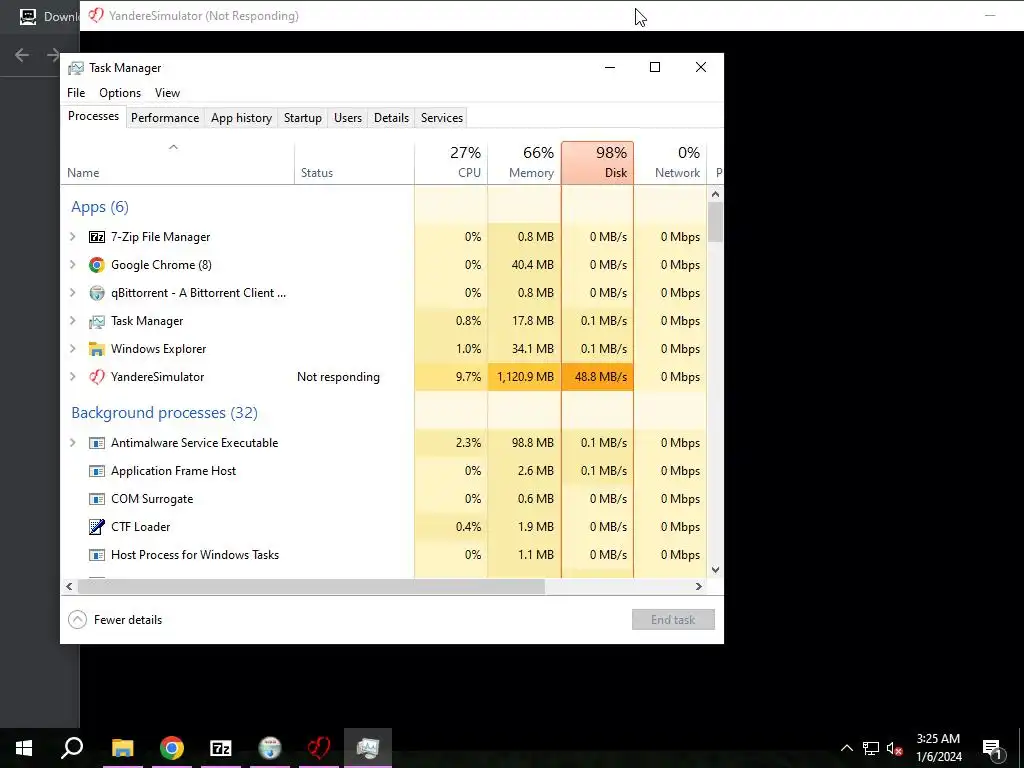Open taskbar Search magnifier
Image resolution: width=1024 pixels, height=768 pixels.
[x=72, y=748]
